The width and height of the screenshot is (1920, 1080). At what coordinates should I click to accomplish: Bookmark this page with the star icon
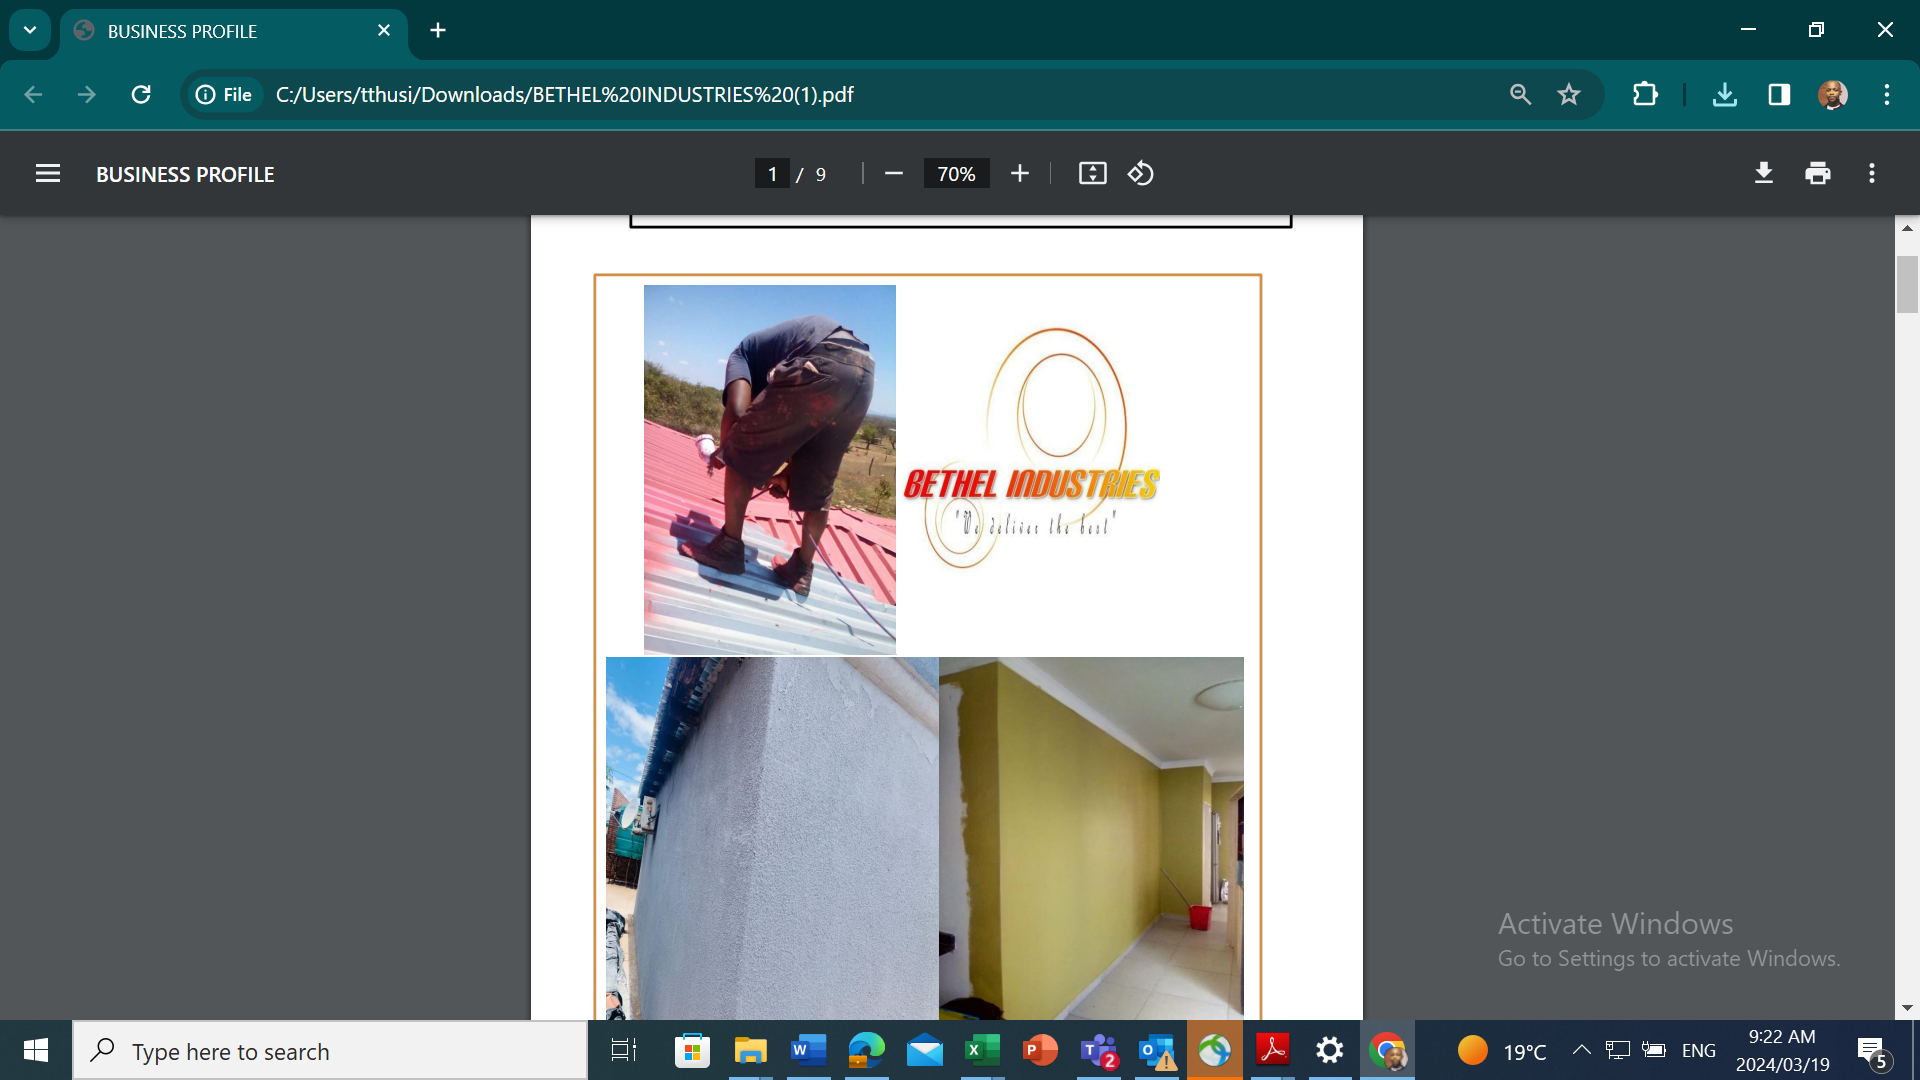(x=1569, y=95)
